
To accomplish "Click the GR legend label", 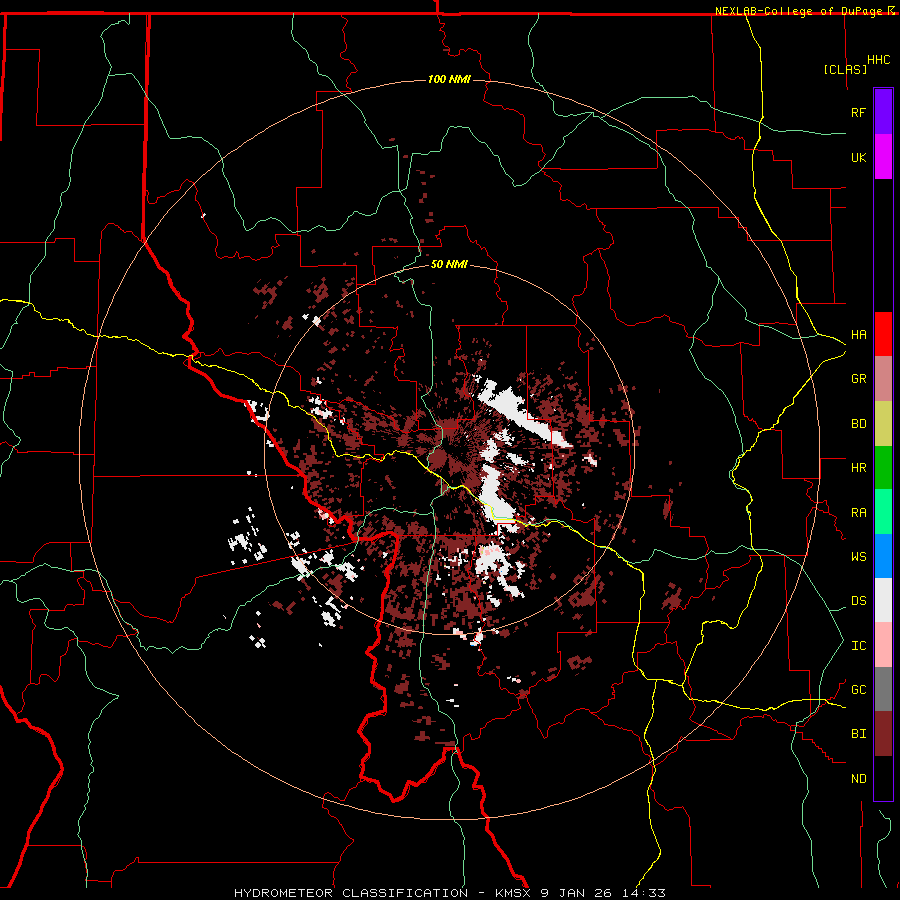I will tap(858, 379).
